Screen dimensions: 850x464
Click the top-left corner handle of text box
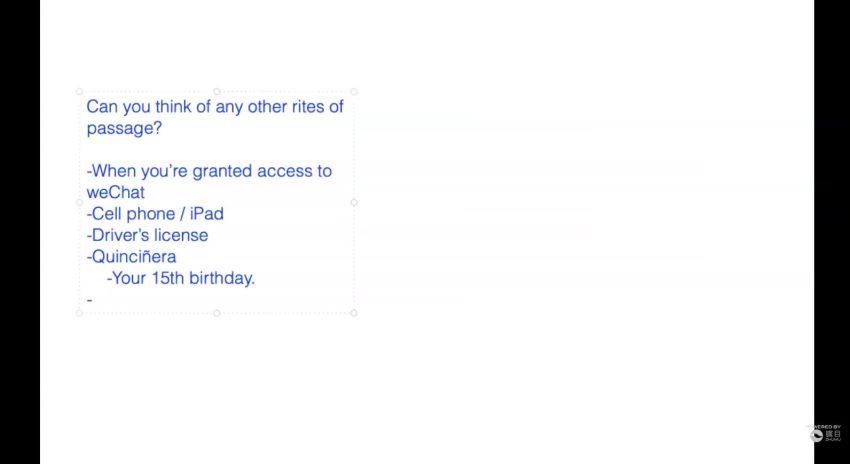point(79,92)
